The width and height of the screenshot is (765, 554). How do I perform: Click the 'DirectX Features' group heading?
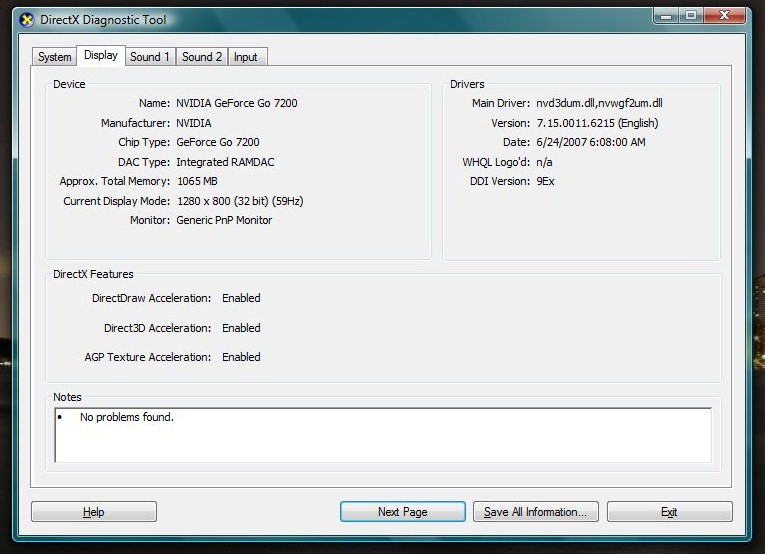93,274
